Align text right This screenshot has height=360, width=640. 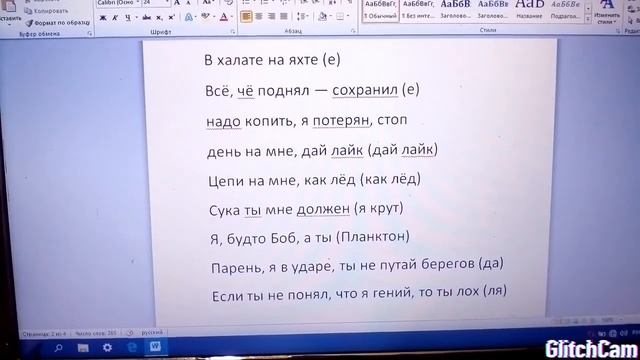tap(271, 16)
